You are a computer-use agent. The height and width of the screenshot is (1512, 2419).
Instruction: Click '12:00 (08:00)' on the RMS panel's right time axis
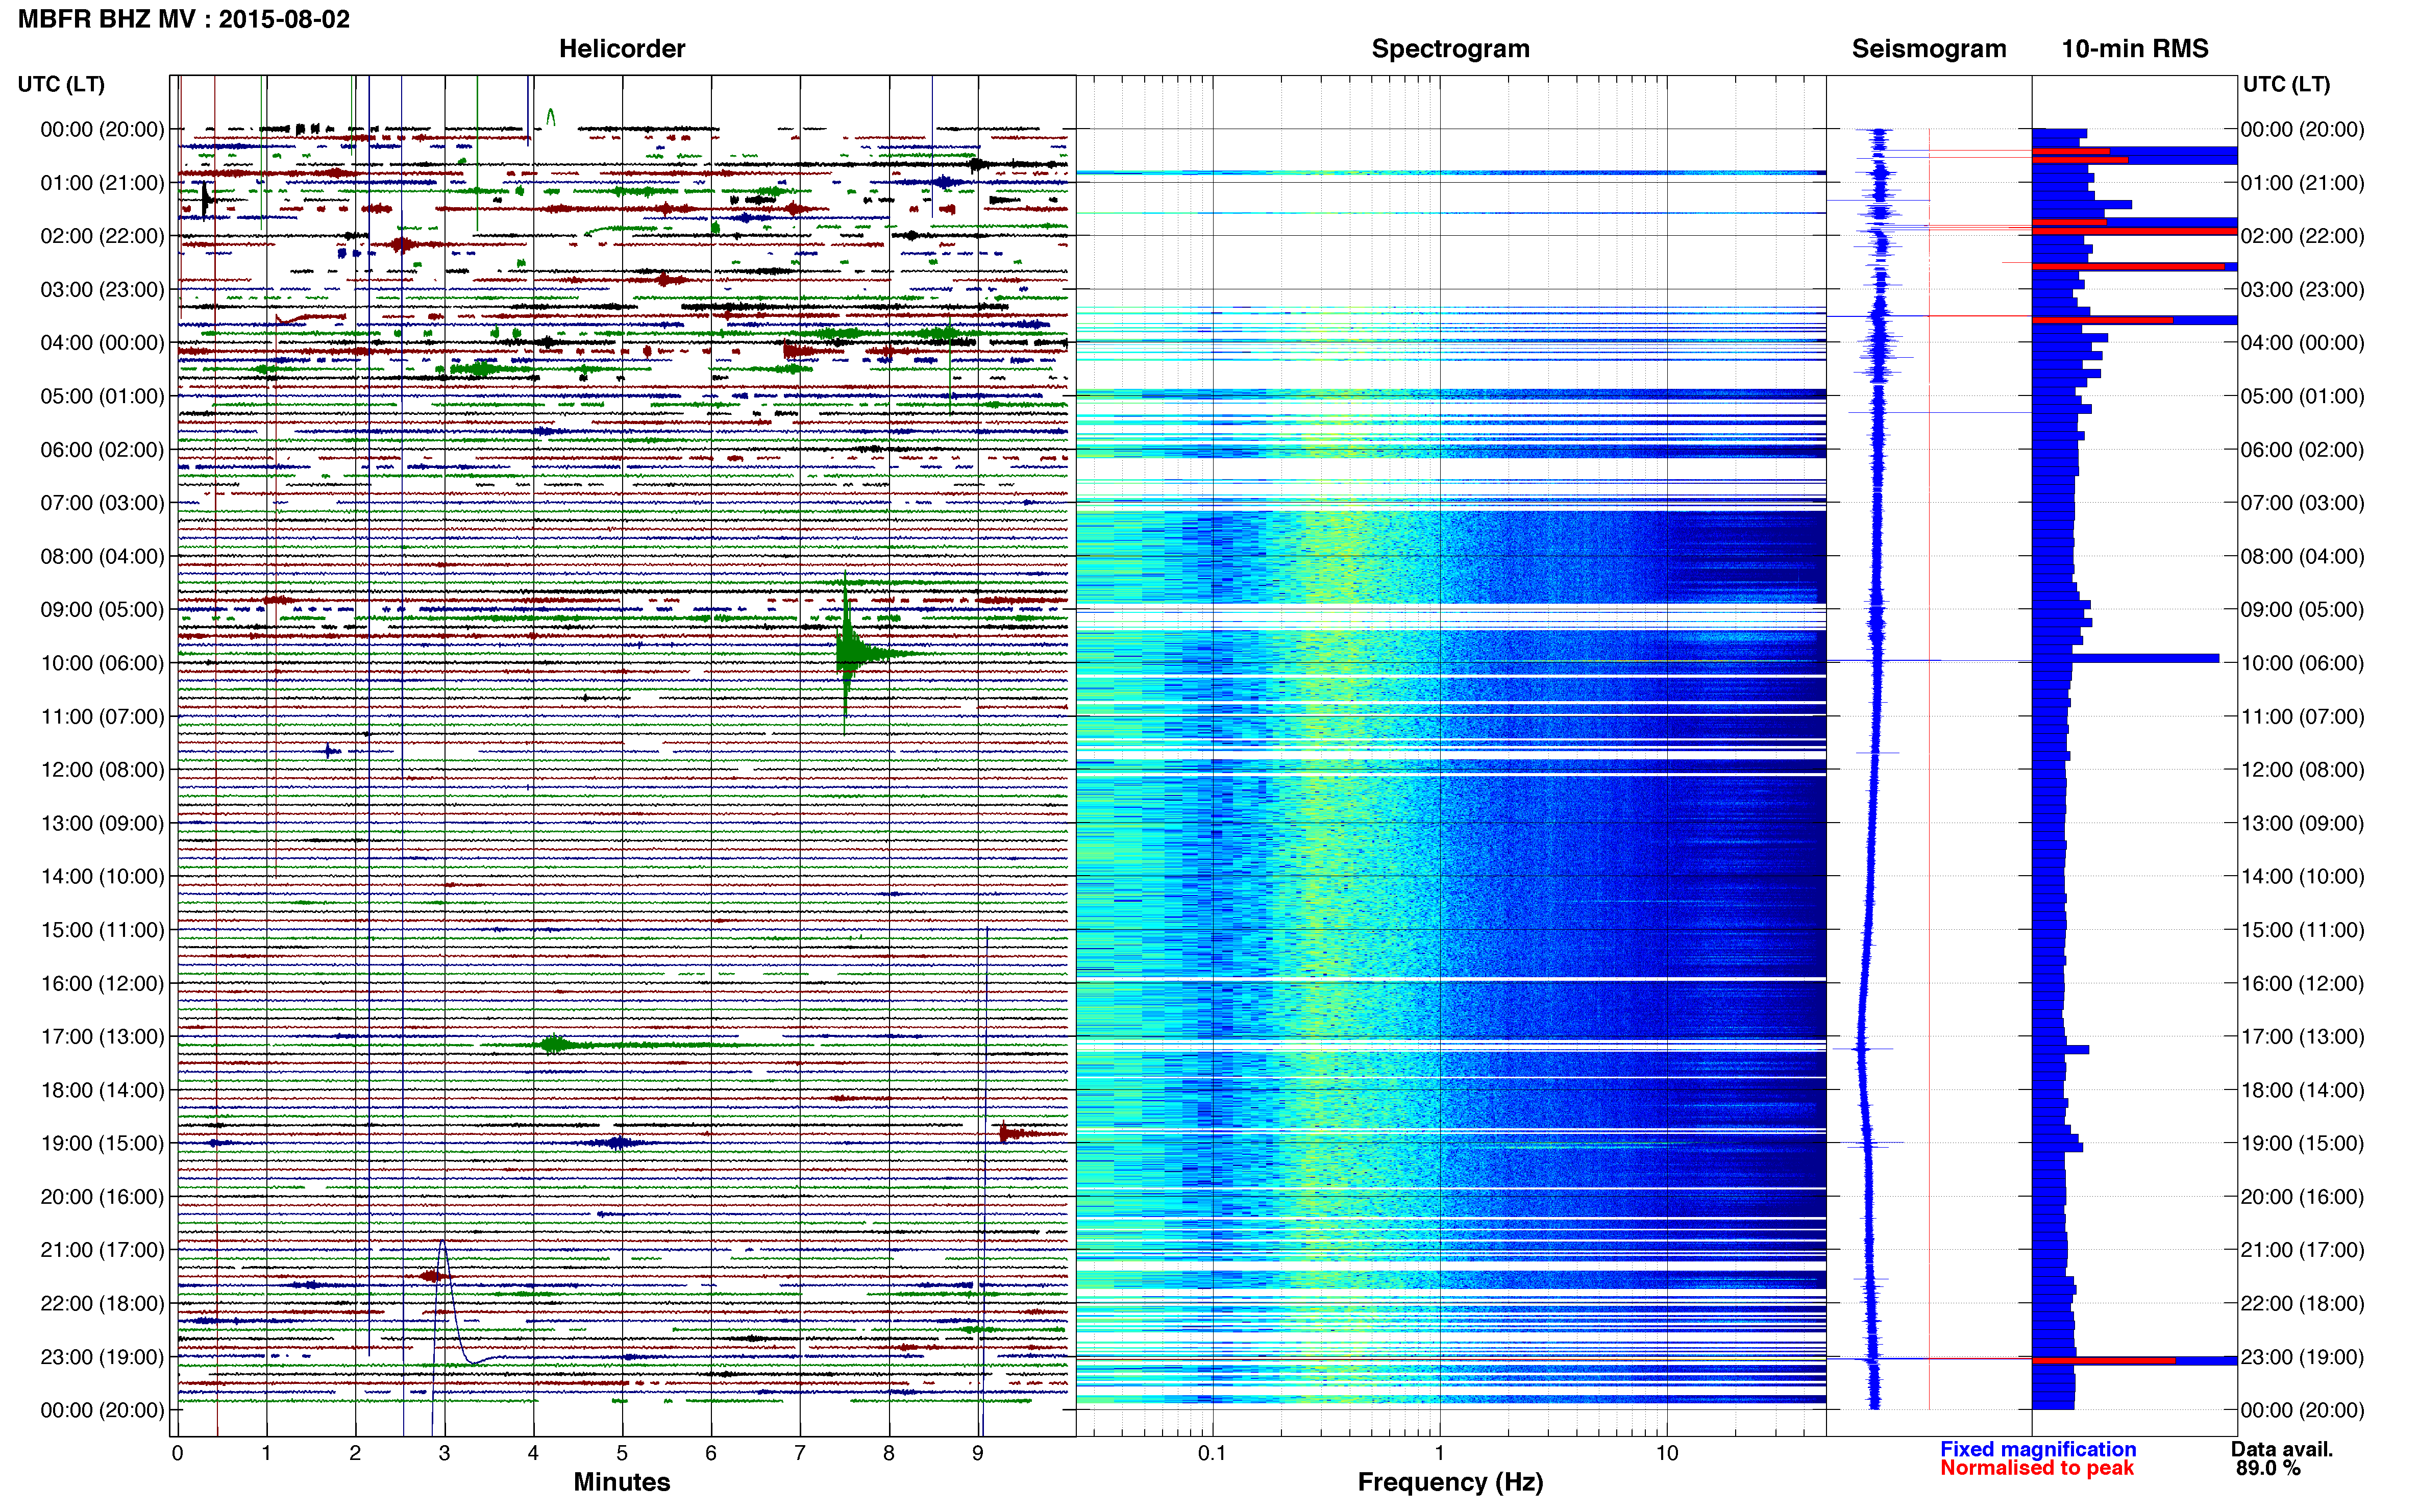[2302, 769]
